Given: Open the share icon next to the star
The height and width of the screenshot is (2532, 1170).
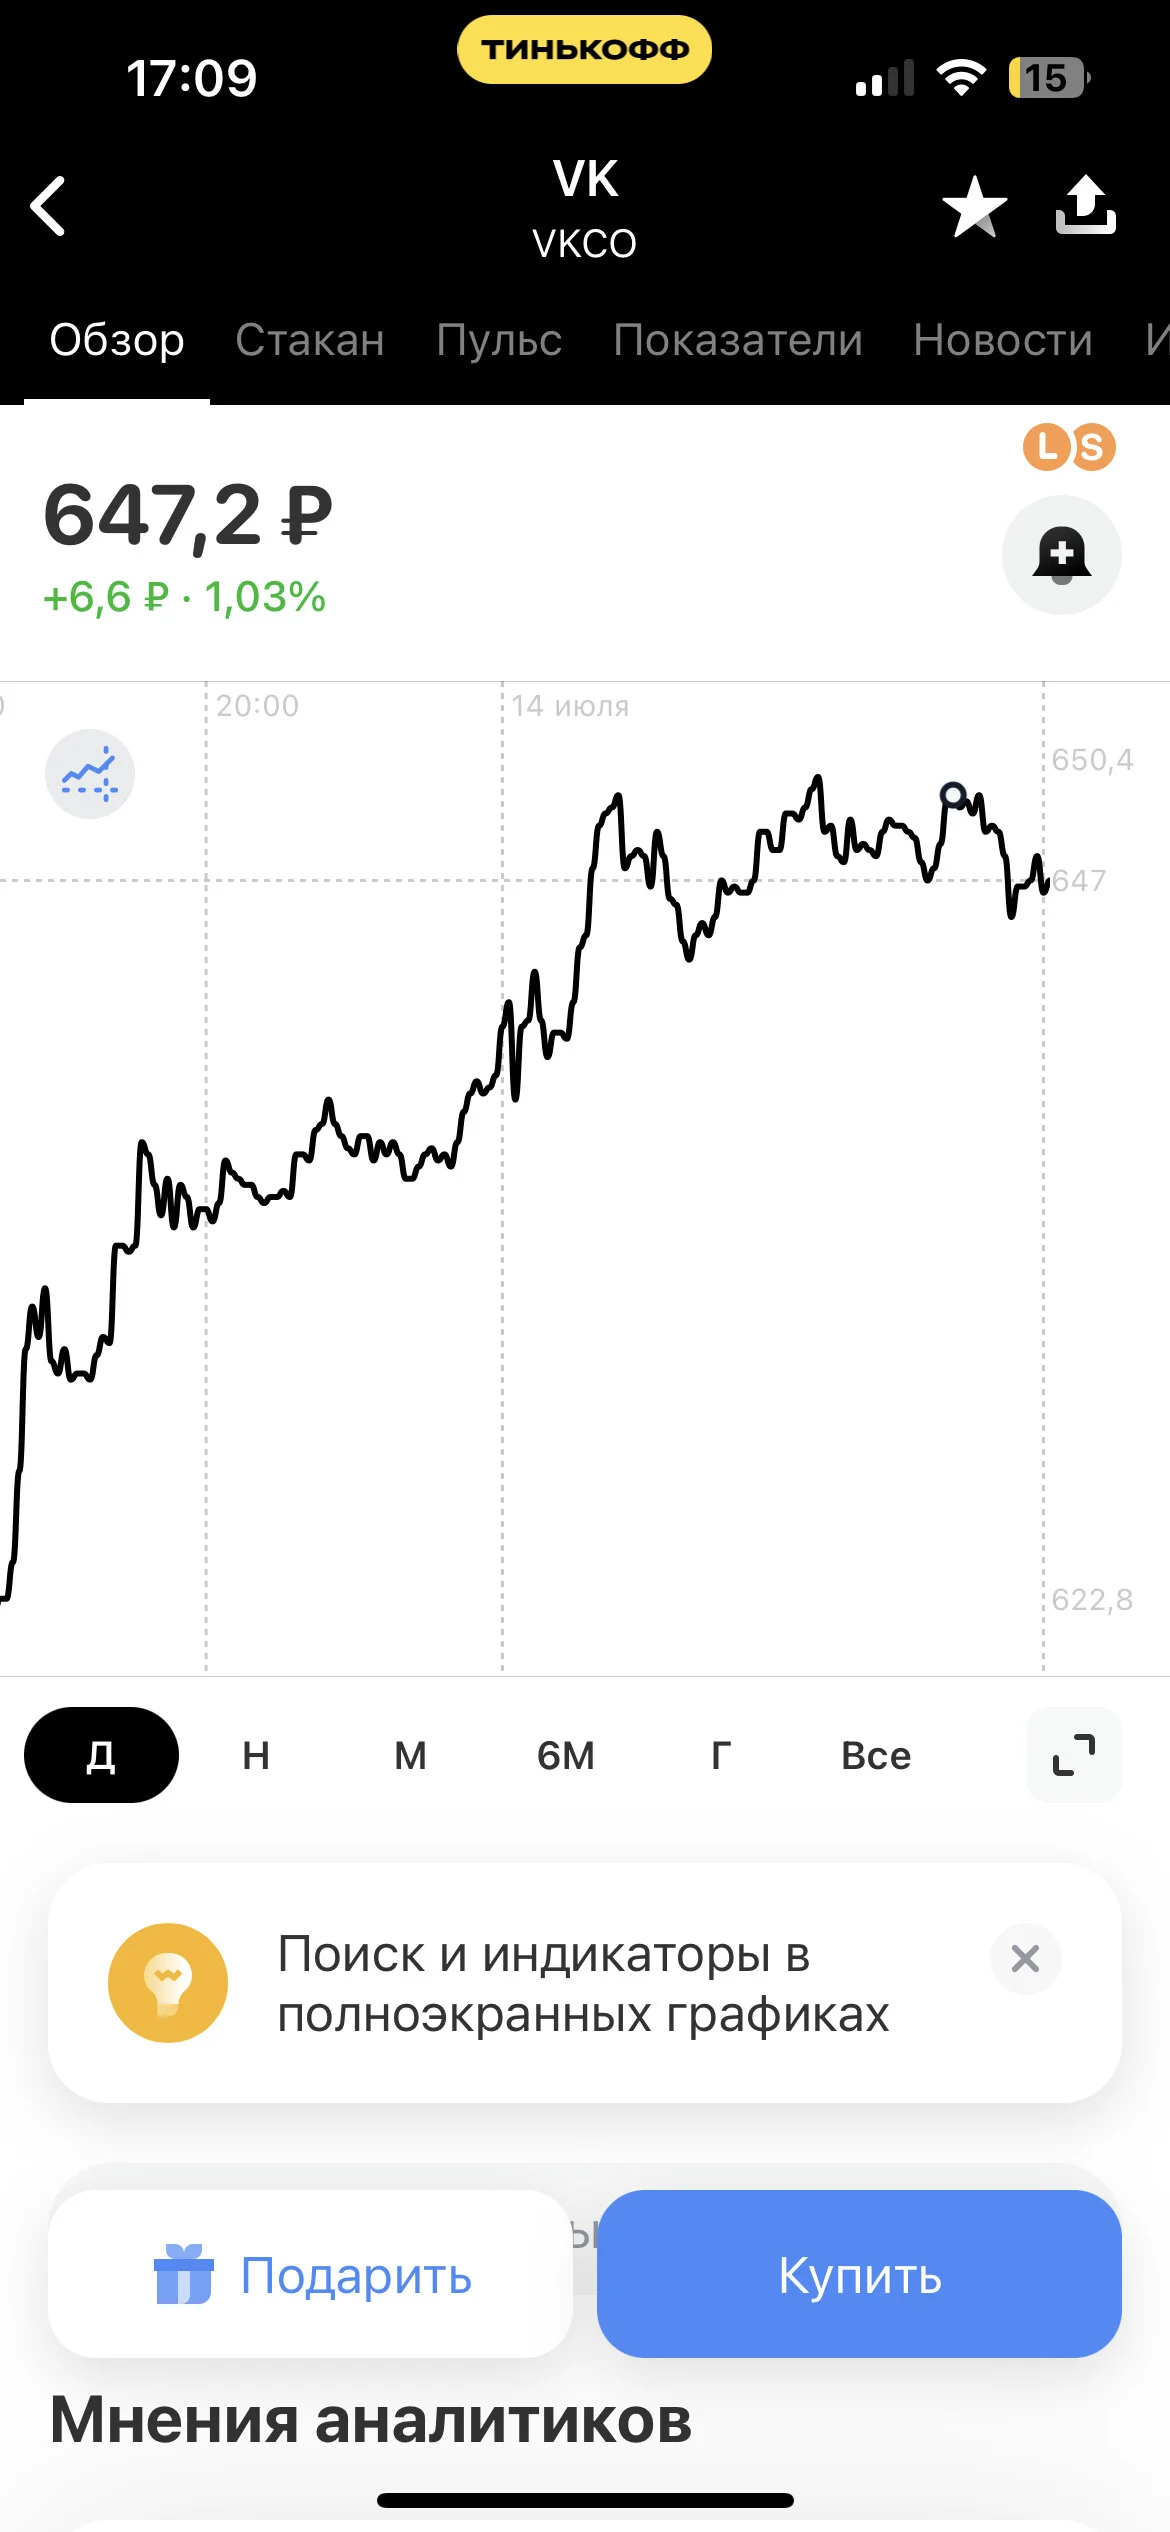Looking at the screenshot, I should [1085, 205].
